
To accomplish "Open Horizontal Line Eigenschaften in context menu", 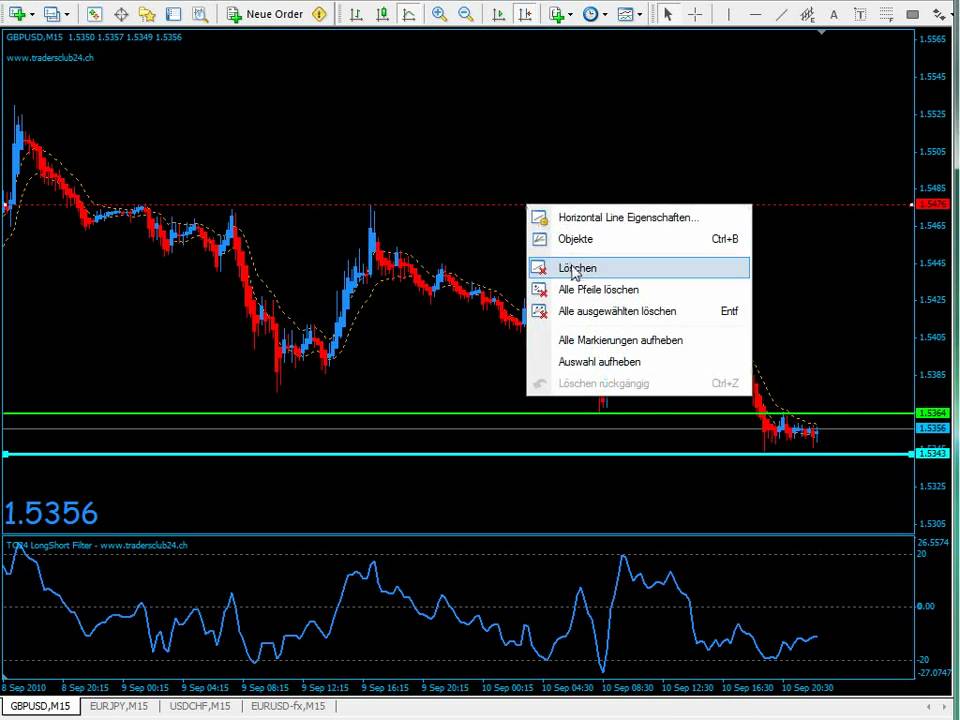I will [x=639, y=217].
